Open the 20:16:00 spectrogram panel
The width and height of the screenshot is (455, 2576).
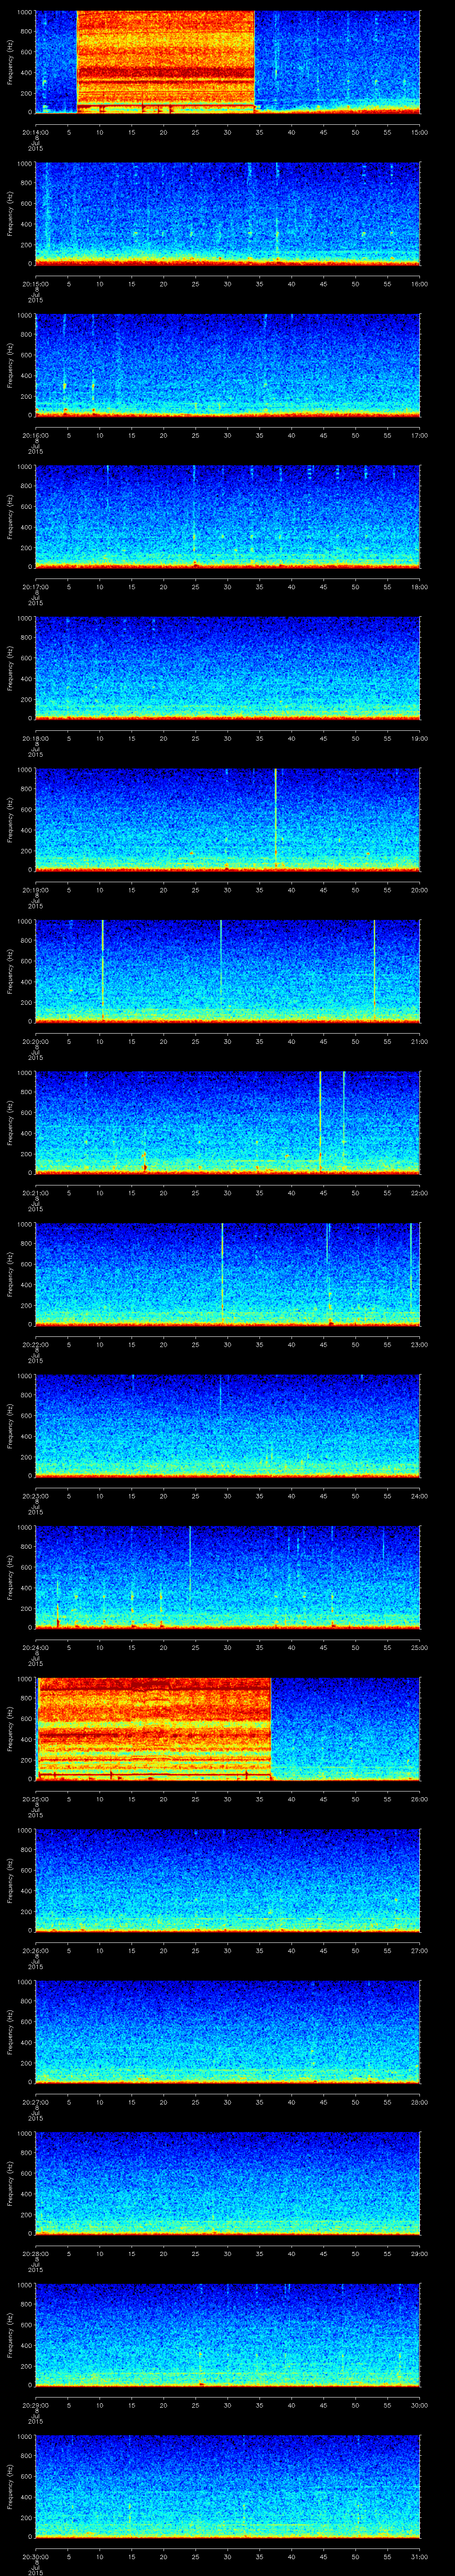227,365
